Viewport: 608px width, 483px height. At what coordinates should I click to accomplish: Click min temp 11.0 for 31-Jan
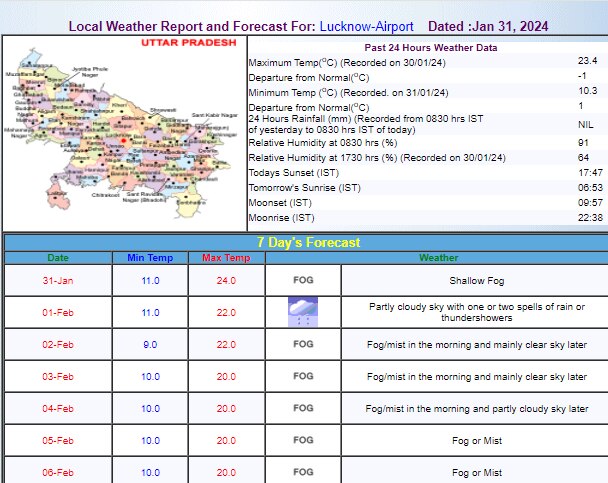point(150,280)
